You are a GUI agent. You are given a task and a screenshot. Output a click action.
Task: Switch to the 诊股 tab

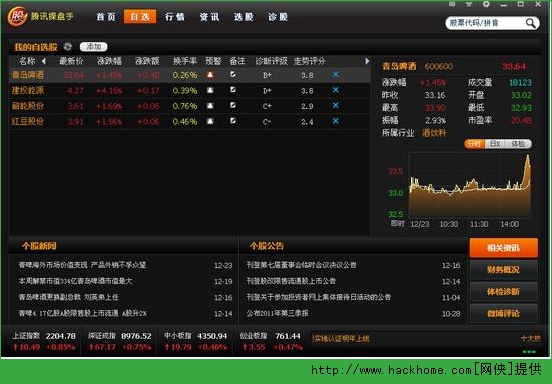click(x=278, y=17)
